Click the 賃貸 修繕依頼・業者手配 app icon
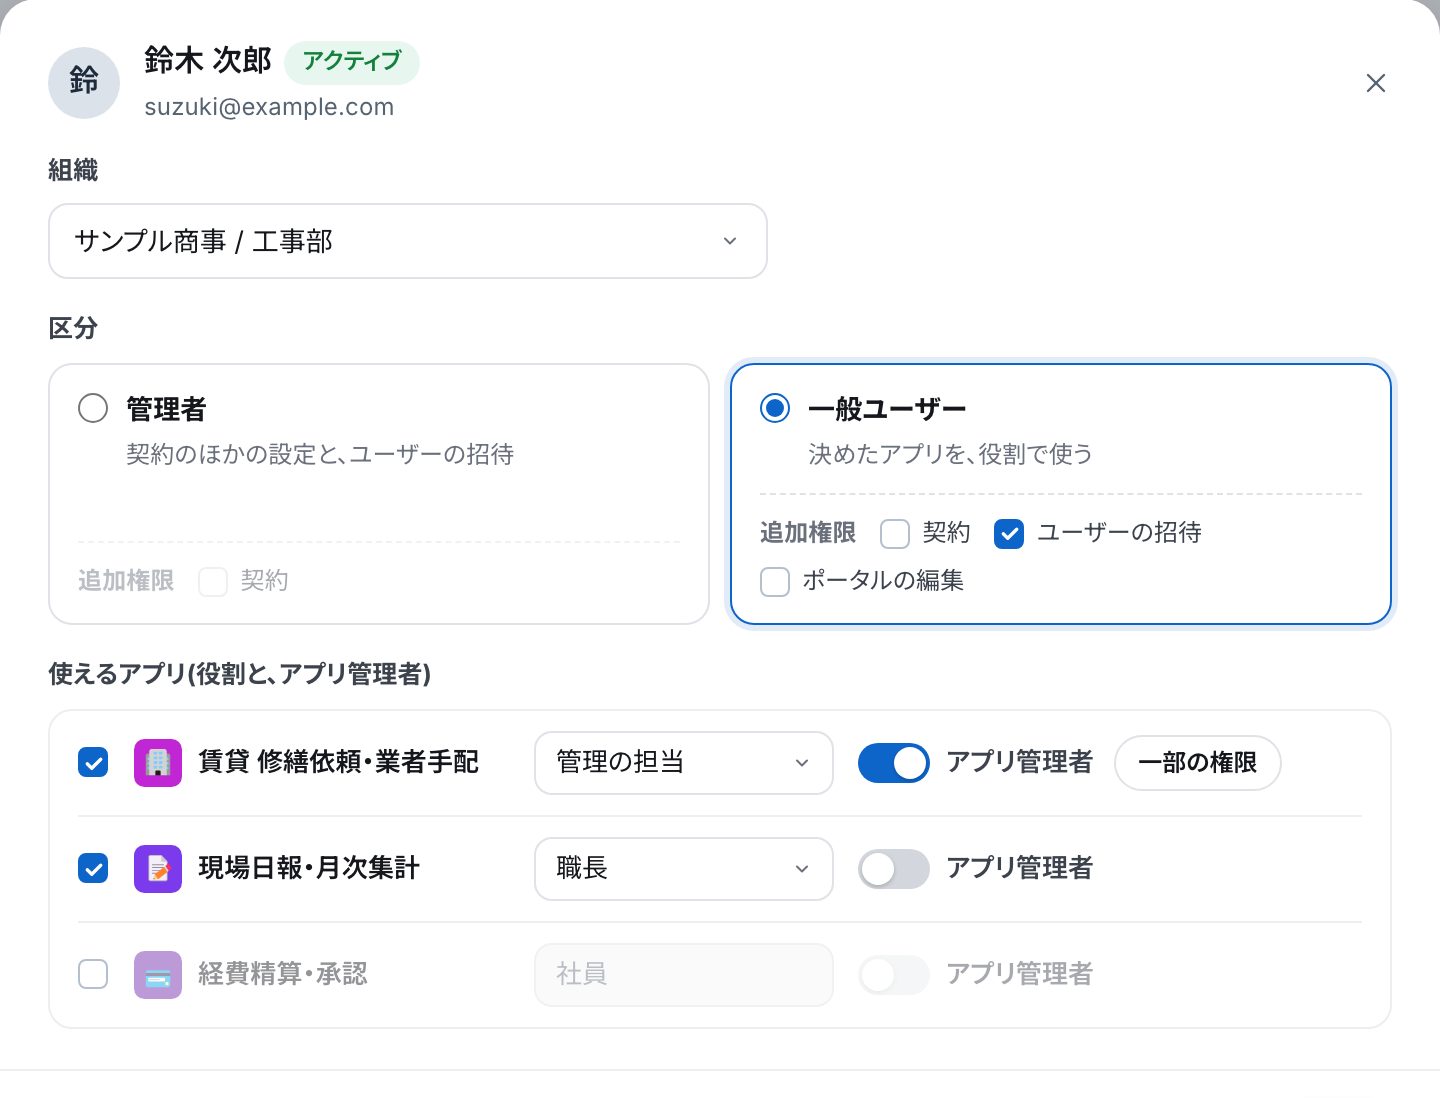The height and width of the screenshot is (1098, 1440). click(158, 763)
